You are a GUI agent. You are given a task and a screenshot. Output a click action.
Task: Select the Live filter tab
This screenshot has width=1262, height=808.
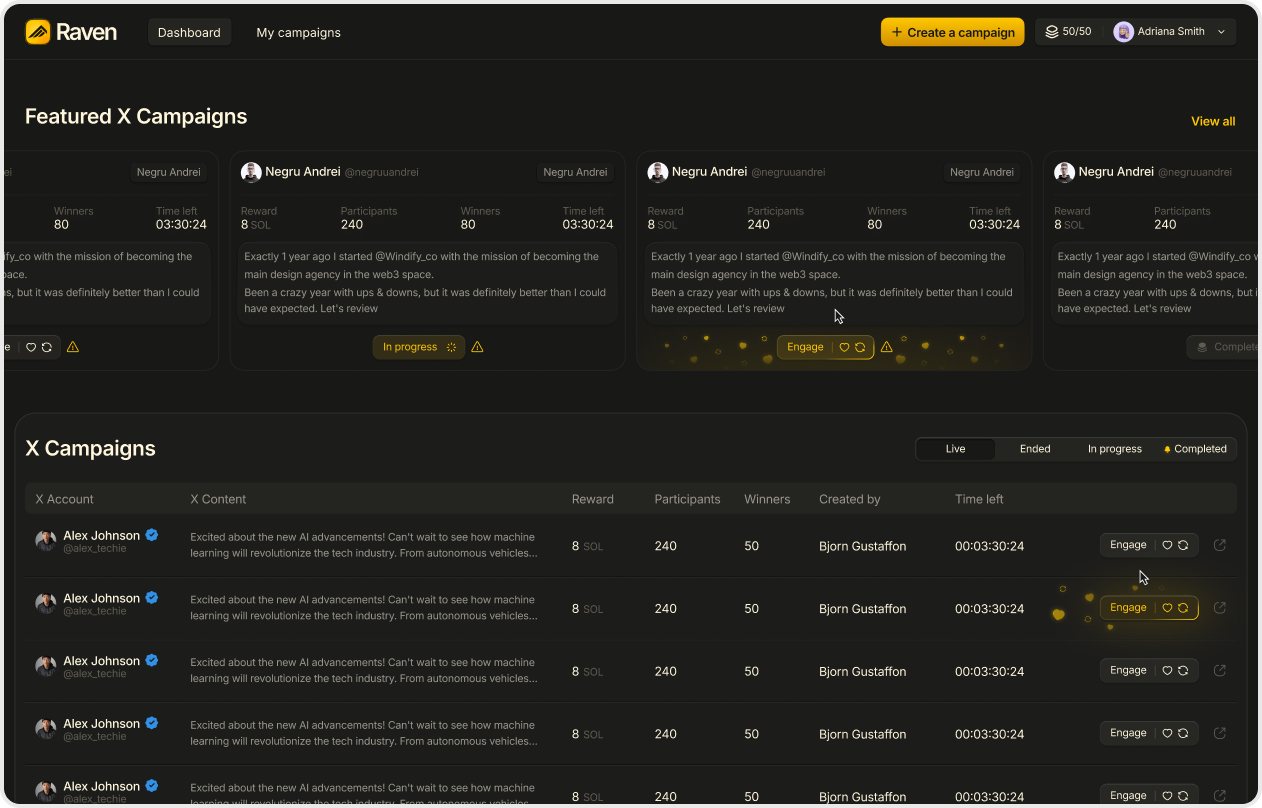coord(955,449)
